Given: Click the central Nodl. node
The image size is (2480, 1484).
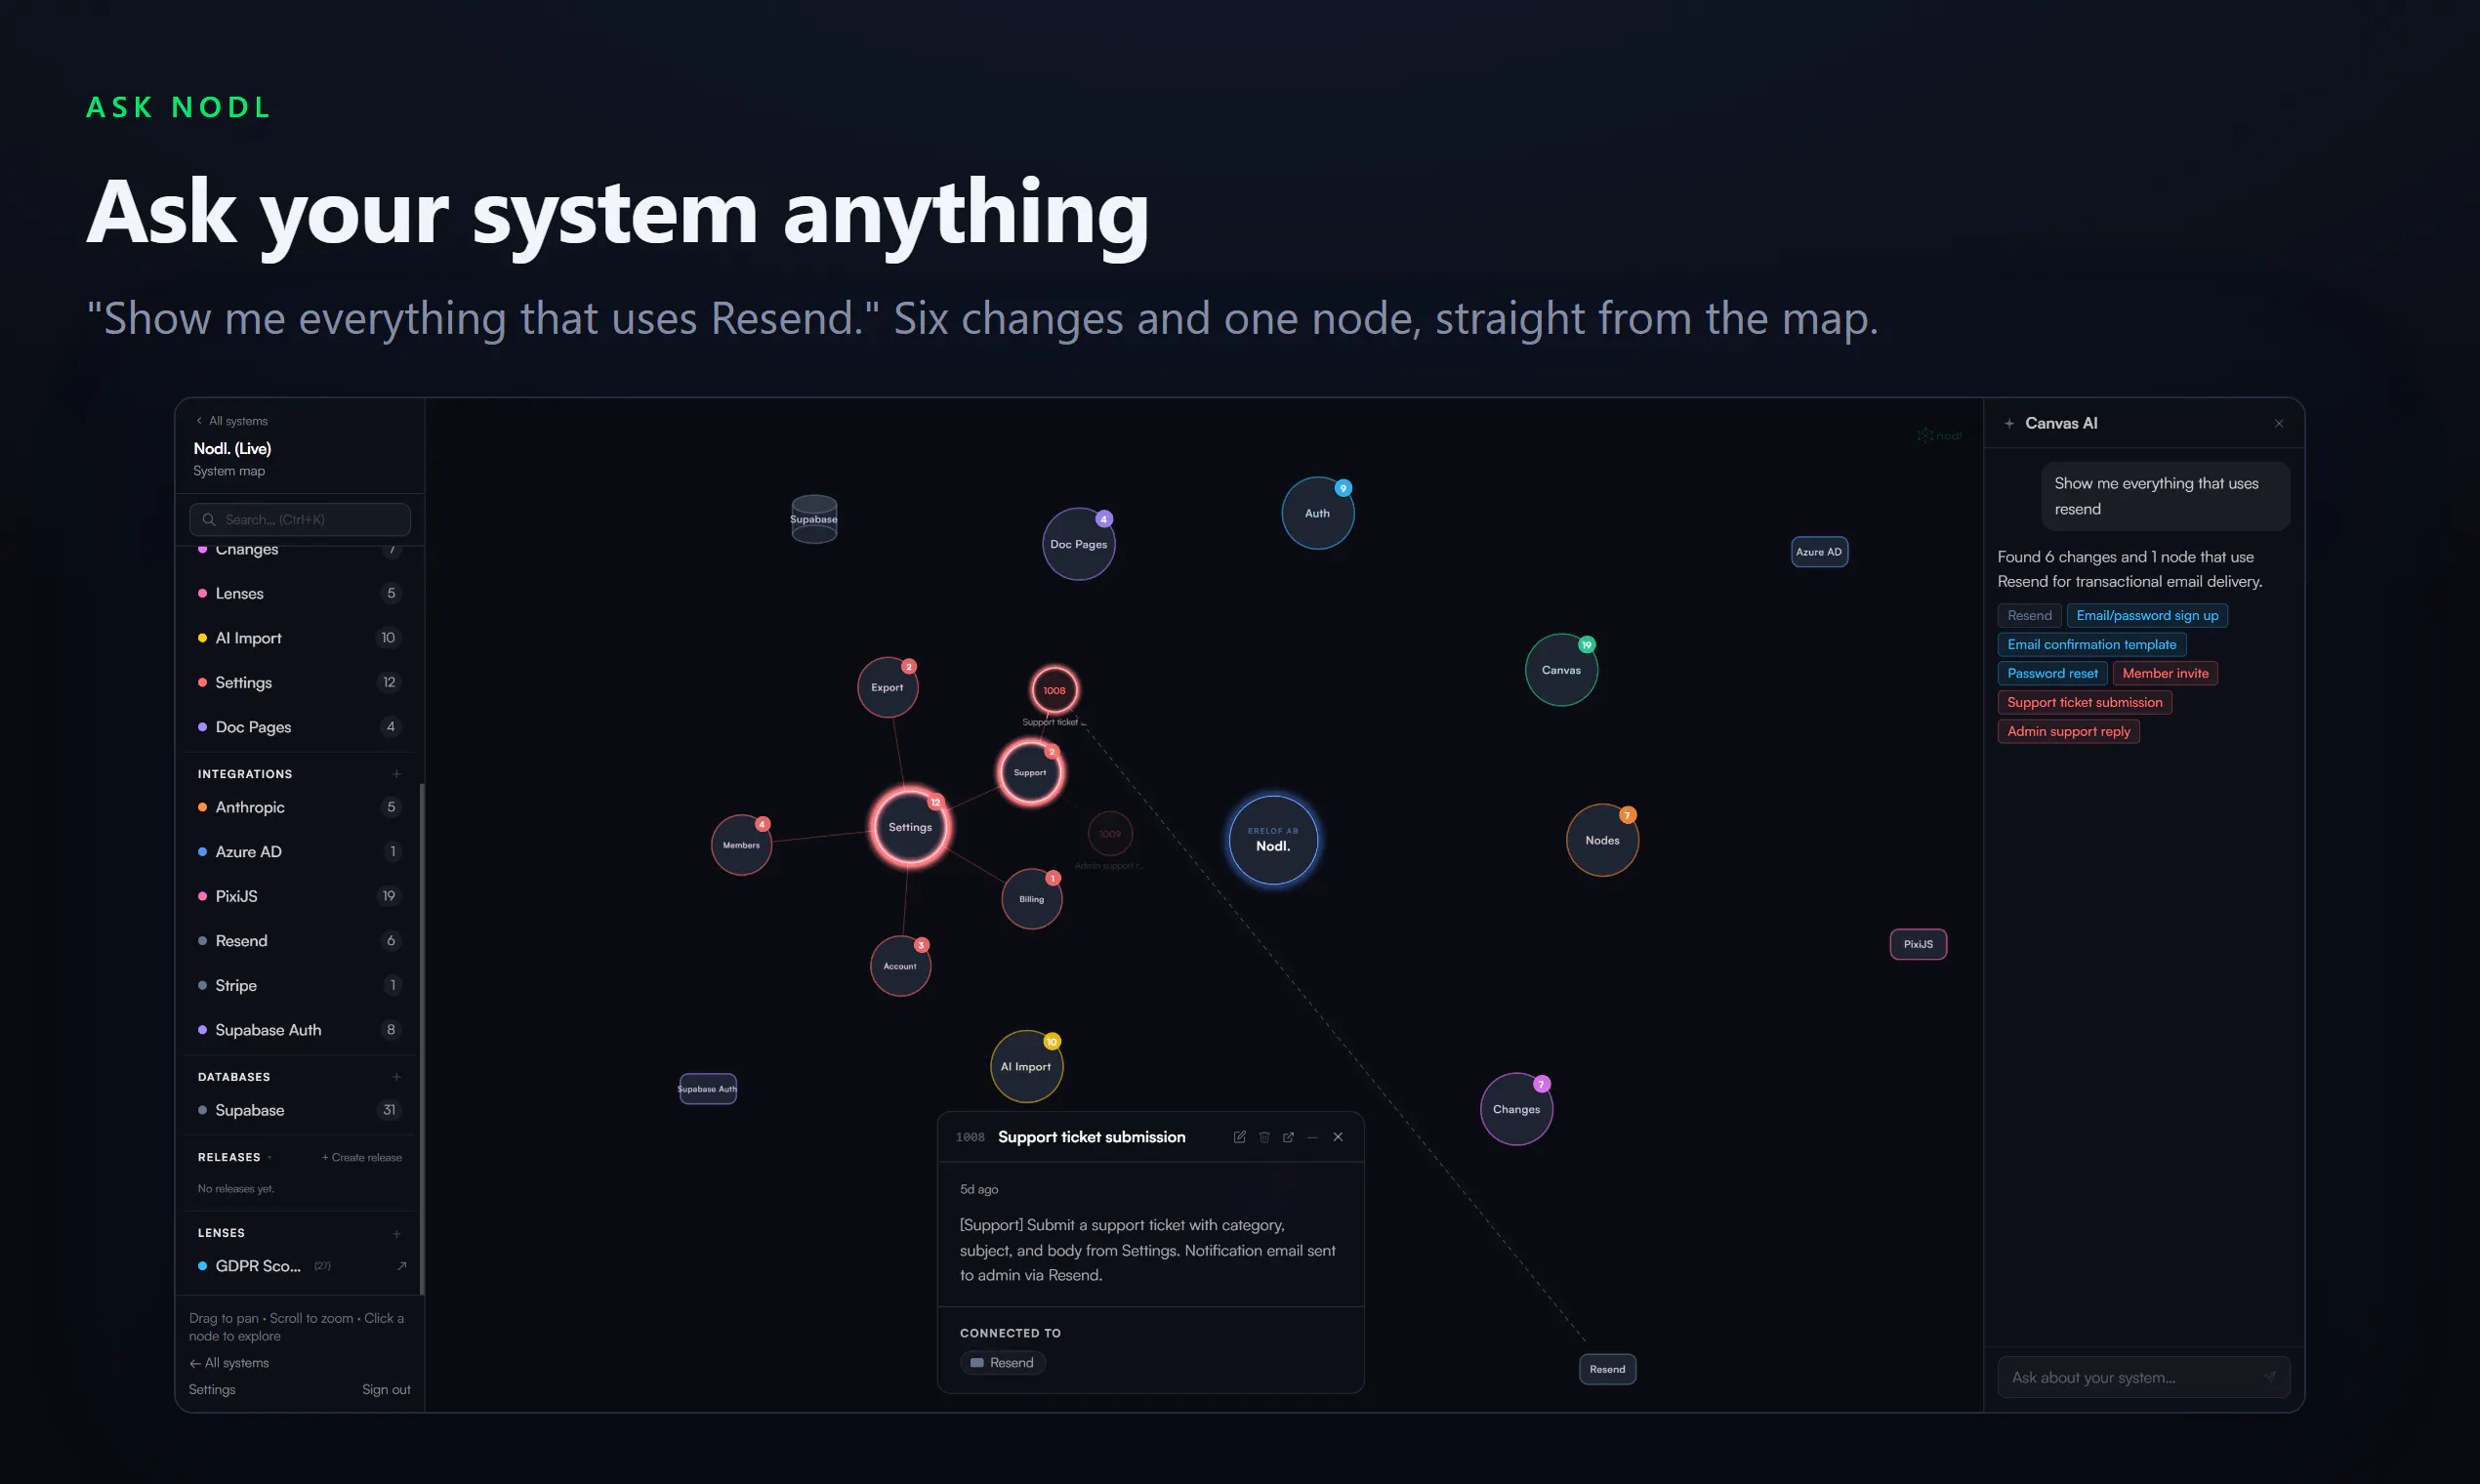Looking at the screenshot, I should click(1273, 840).
